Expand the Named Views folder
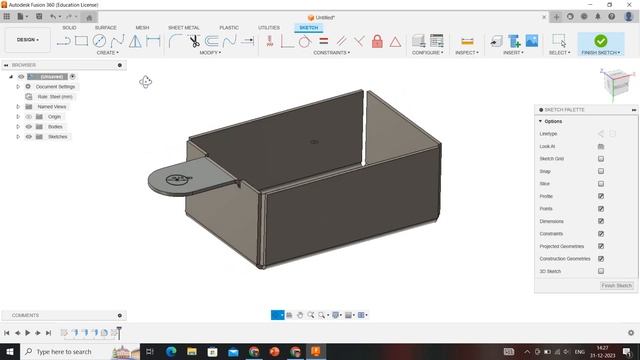 click(x=18, y=107)
